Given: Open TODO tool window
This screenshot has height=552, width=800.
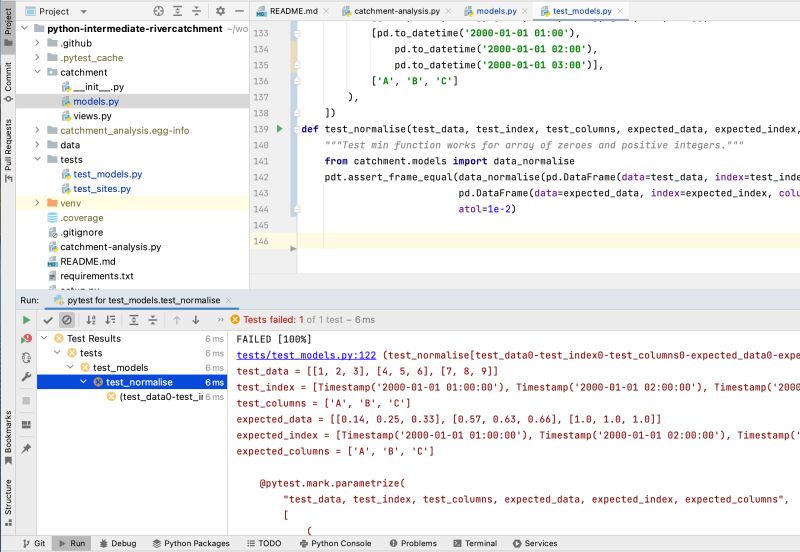Looking at the screenshot, I should [264, 543].
